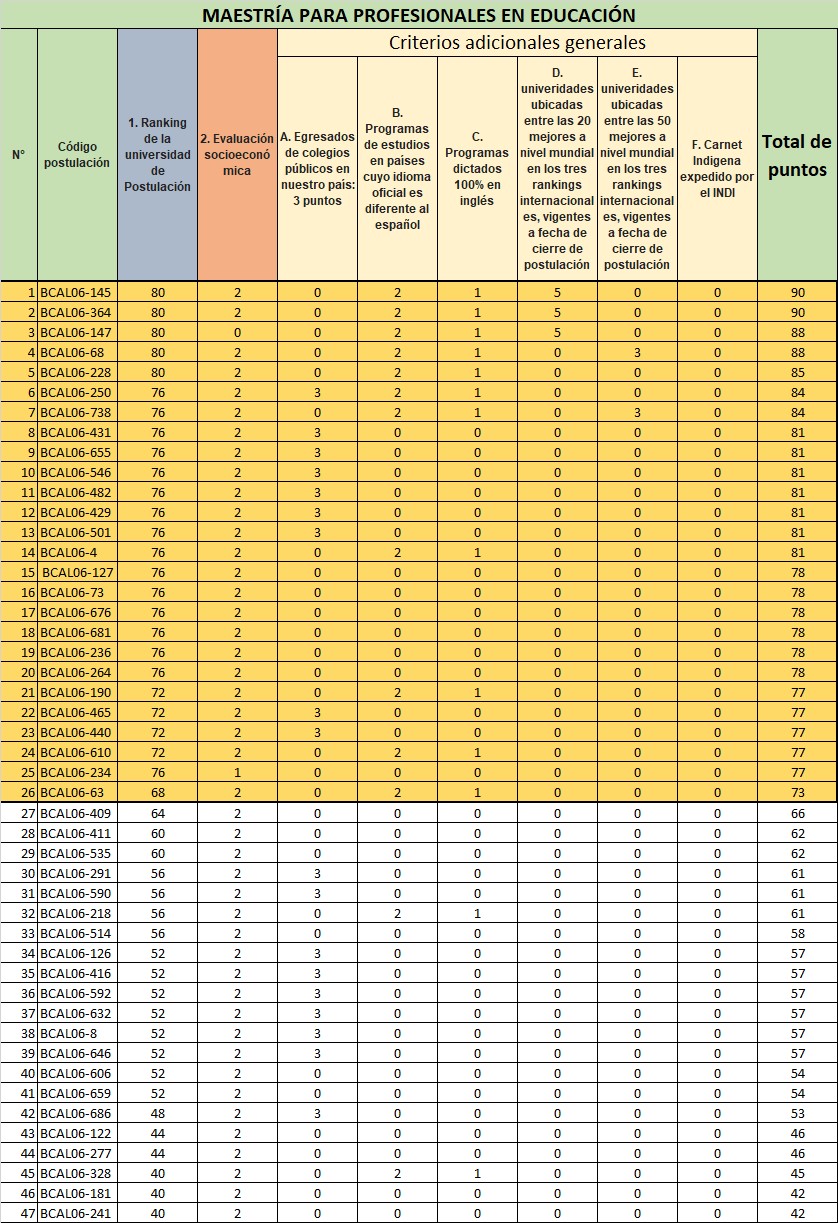Select the Carnet Indígena column header
The height and width of the screenshot is (1223, 838).
(717, 169)
